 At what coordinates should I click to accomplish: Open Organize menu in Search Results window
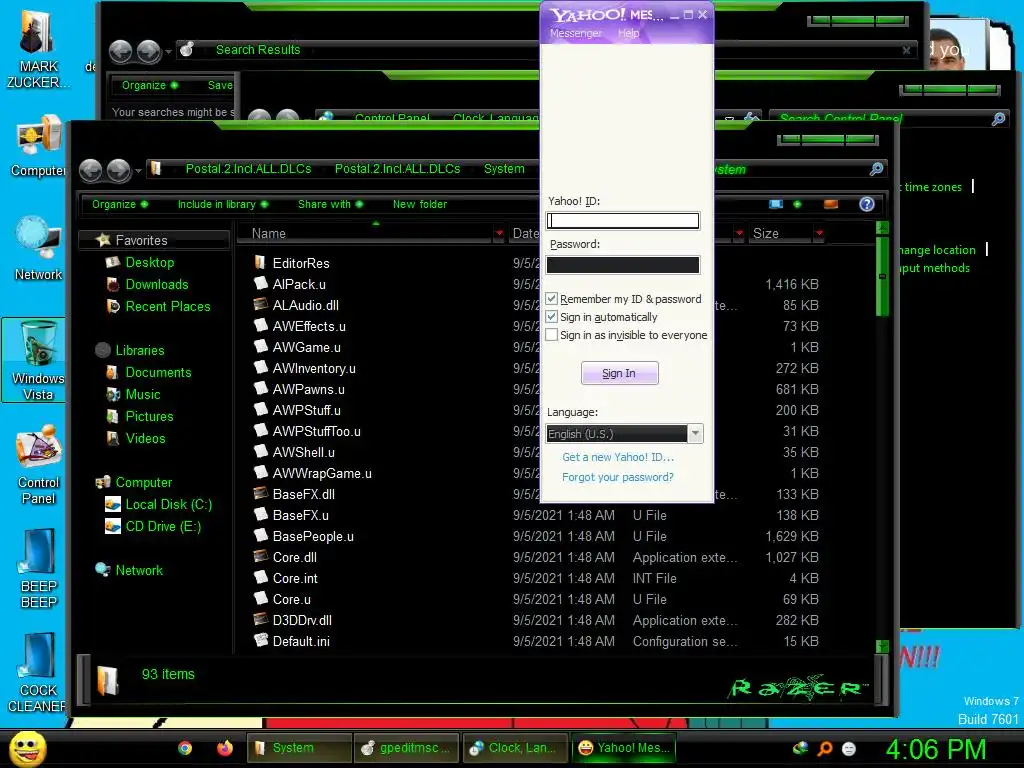point(150,86)
